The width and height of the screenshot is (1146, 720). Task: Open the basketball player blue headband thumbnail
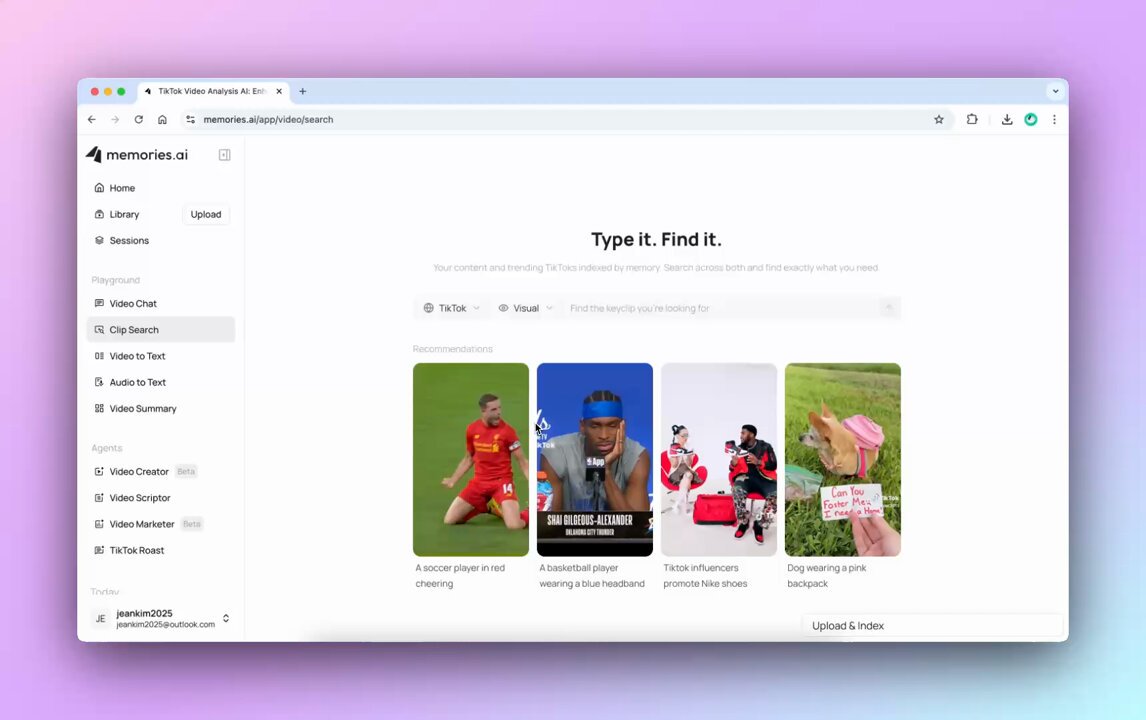[595, 460]
